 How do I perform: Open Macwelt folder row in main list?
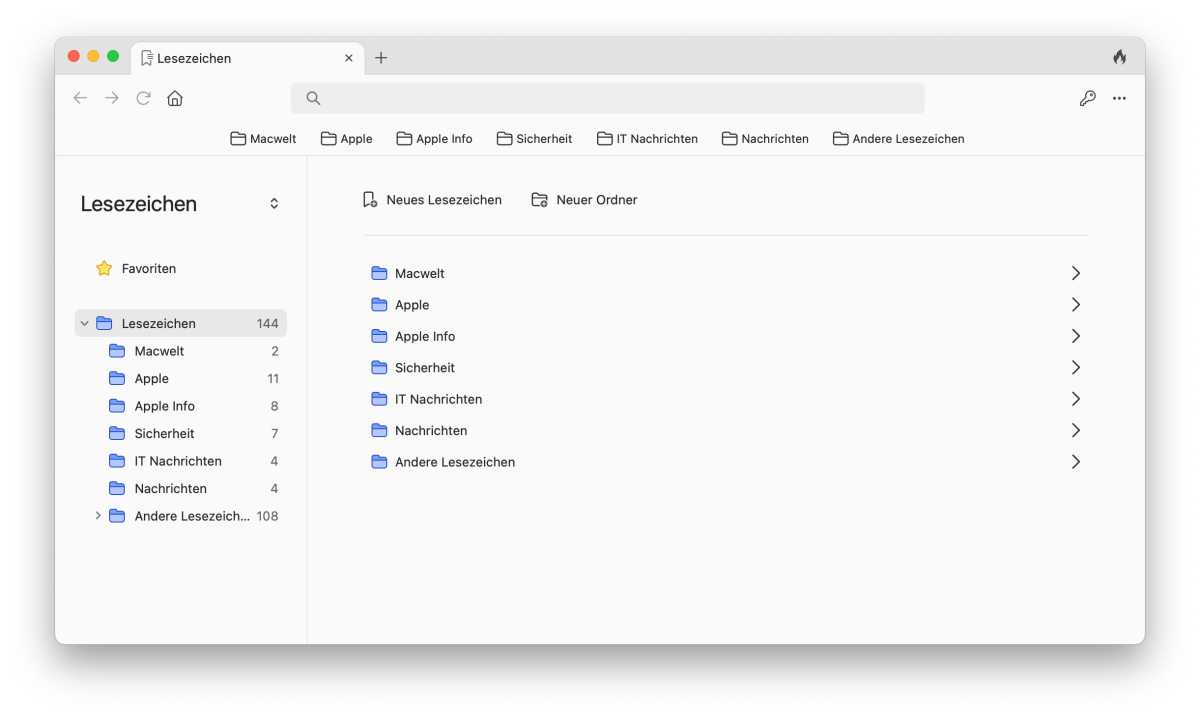726,273
